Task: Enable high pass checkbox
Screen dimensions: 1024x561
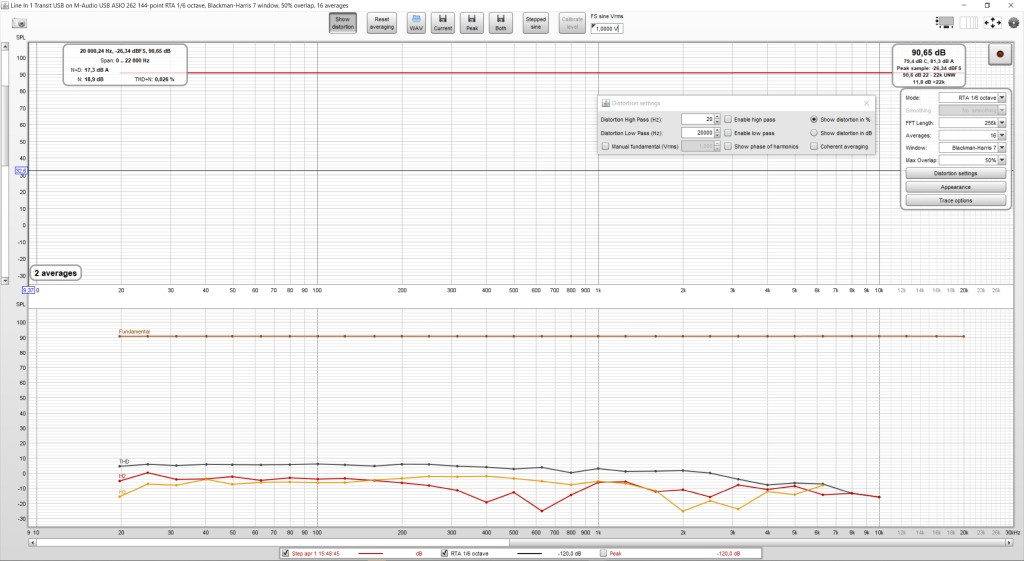Action: 728,119
